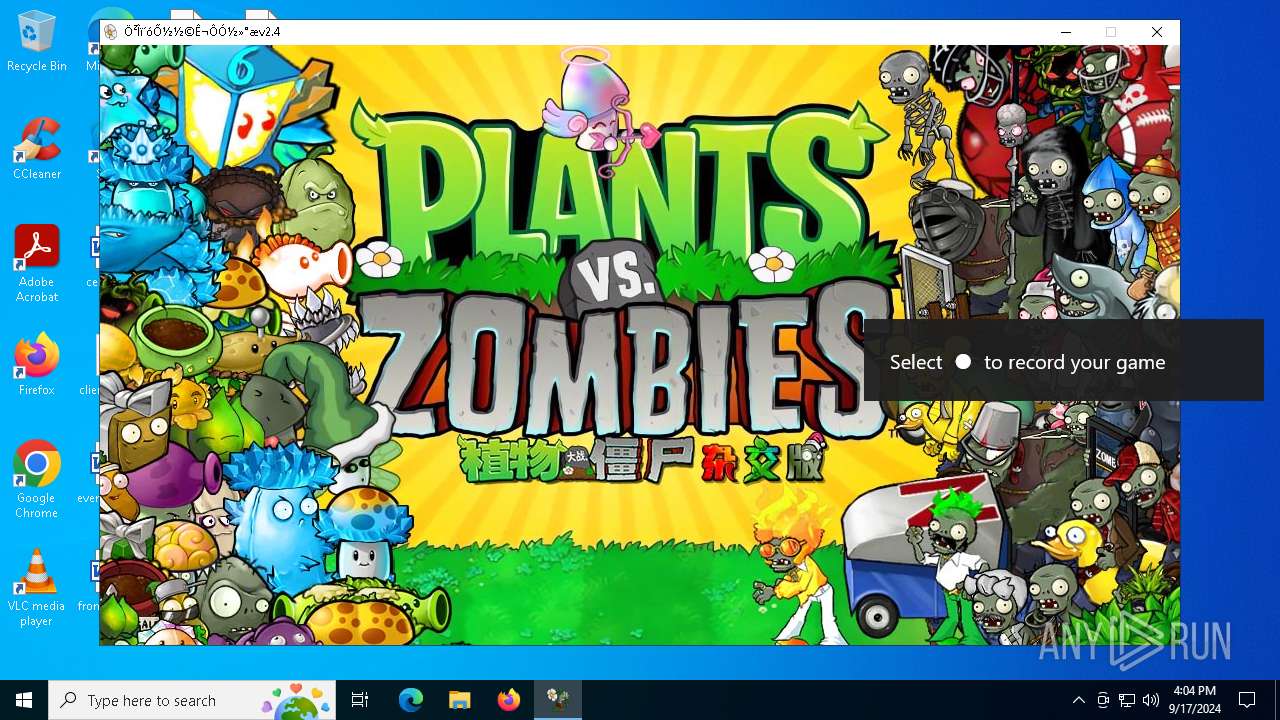Viewport: 1280px width, 720px height.
Task: Close the Plants vs. Zombies window
Action: pos(1157,32)
